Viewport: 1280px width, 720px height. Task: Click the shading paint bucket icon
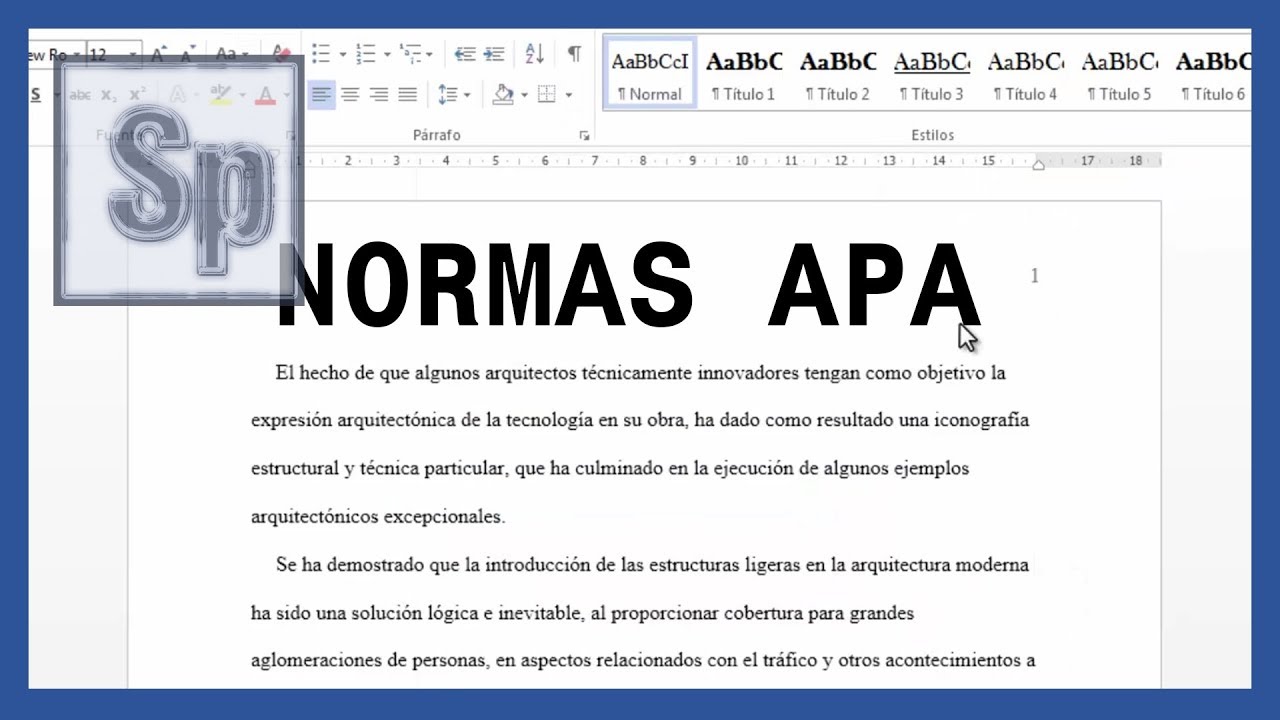503,95
